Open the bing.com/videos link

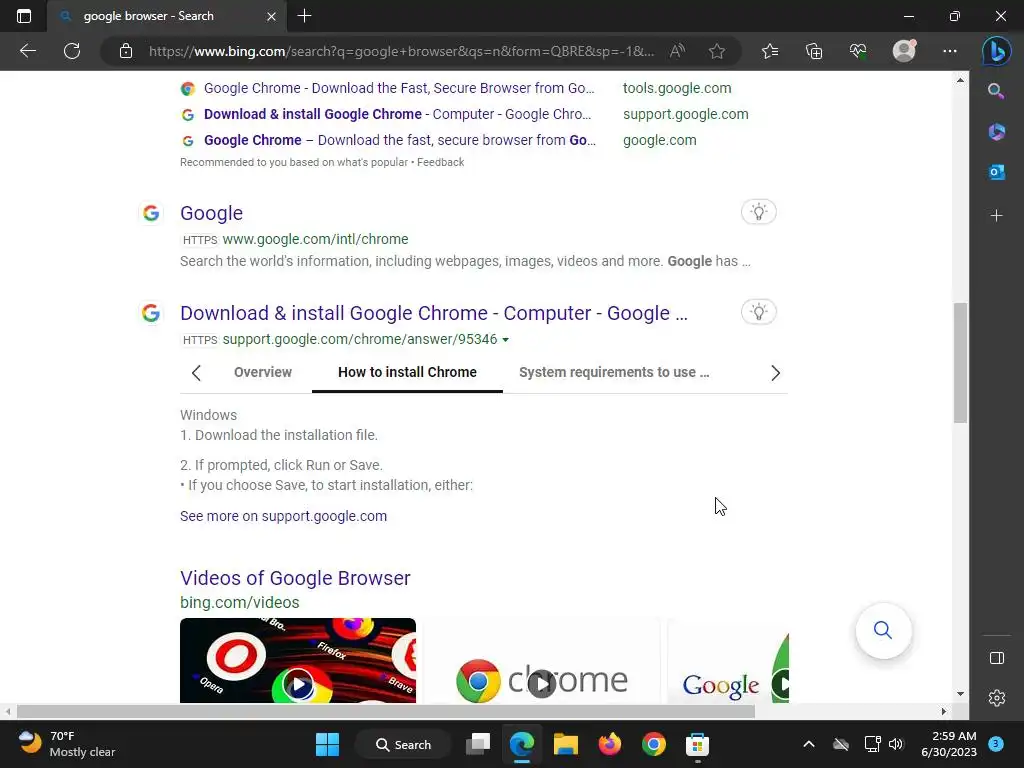click(x=240, y=602)
